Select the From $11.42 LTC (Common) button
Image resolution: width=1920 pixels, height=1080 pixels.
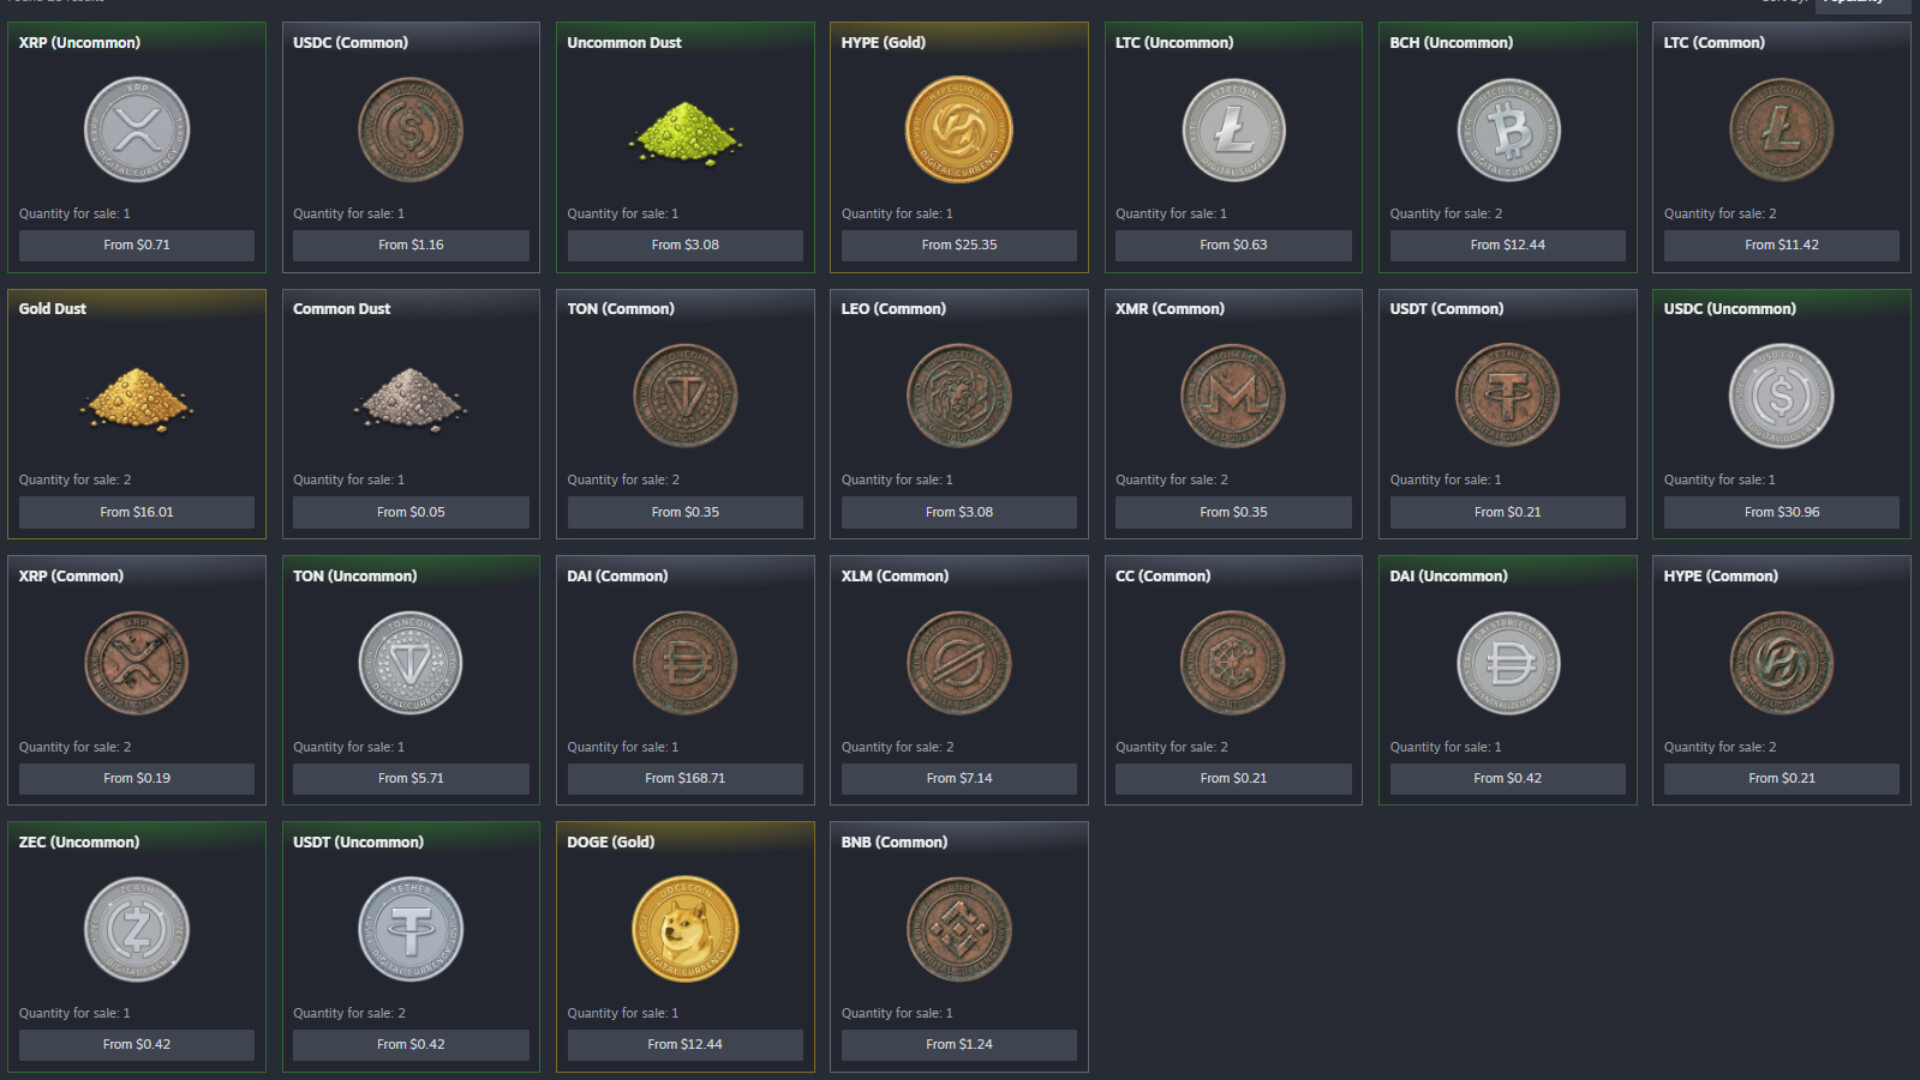pyautogui.click(x=1782, y=245)
